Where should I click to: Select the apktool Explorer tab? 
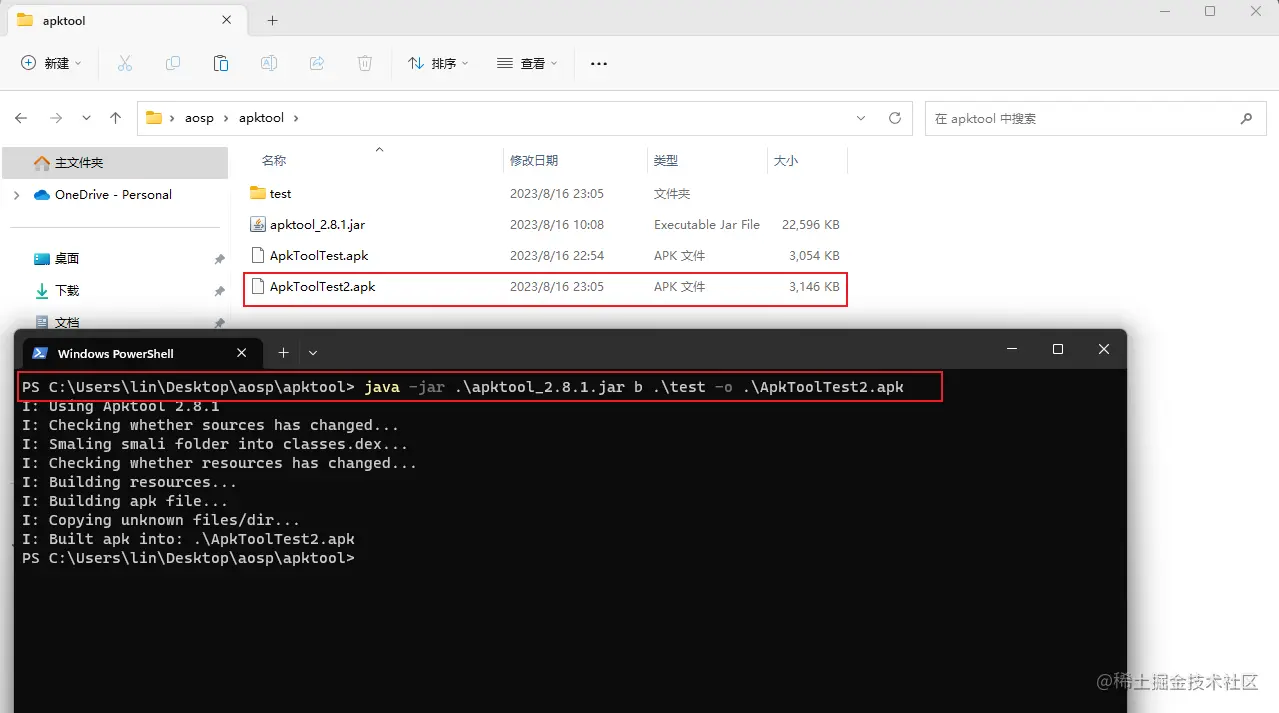pyautogui.click(x=125, y=20)
